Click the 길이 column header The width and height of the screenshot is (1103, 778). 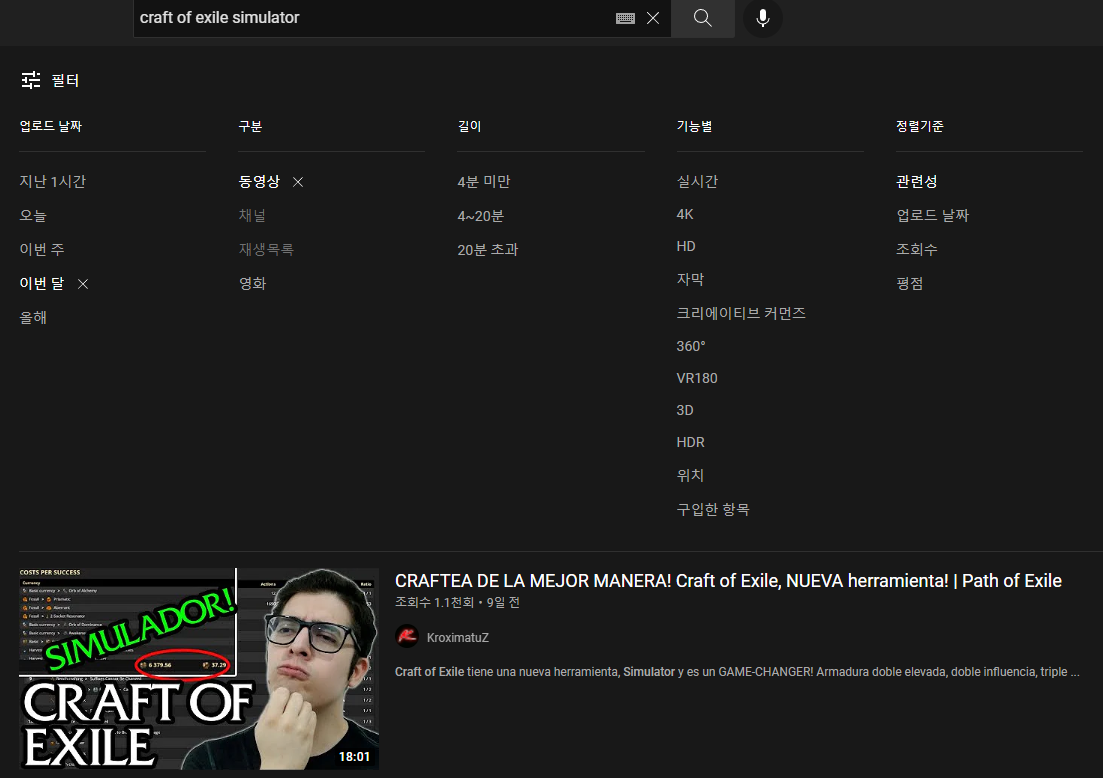point(469,126)
